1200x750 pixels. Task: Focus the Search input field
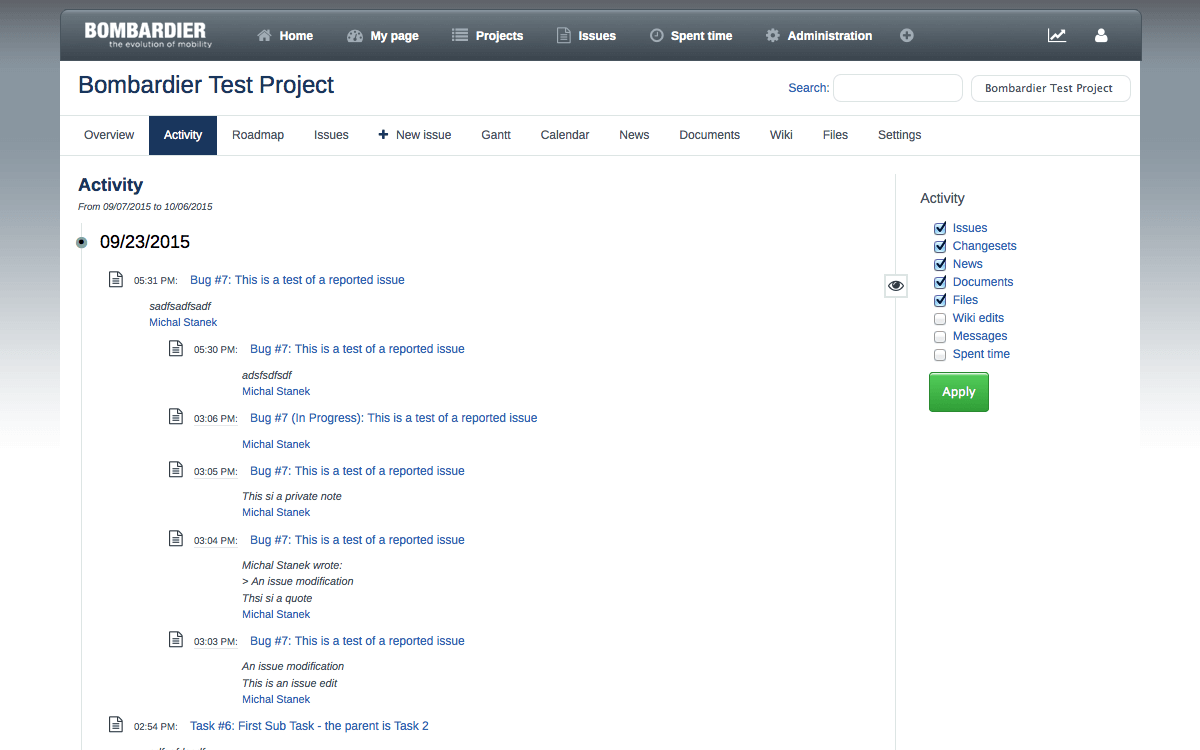(898, 88)
